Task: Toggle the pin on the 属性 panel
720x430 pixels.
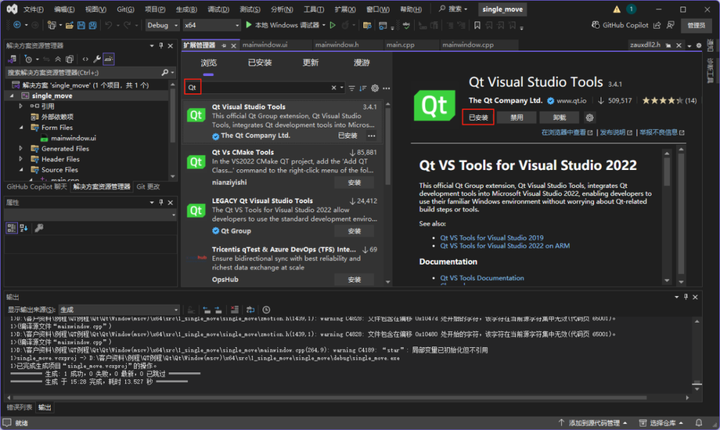Action: 161,202
